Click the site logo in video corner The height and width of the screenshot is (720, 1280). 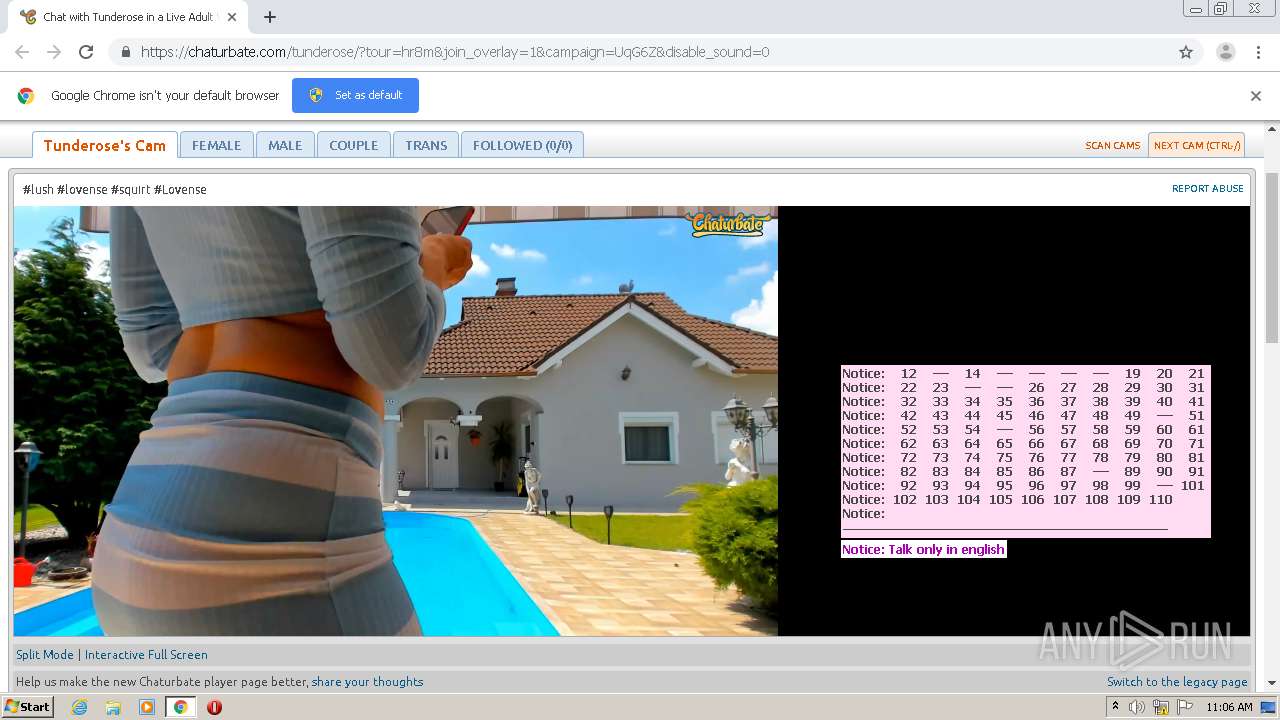[x=727, y=223]
